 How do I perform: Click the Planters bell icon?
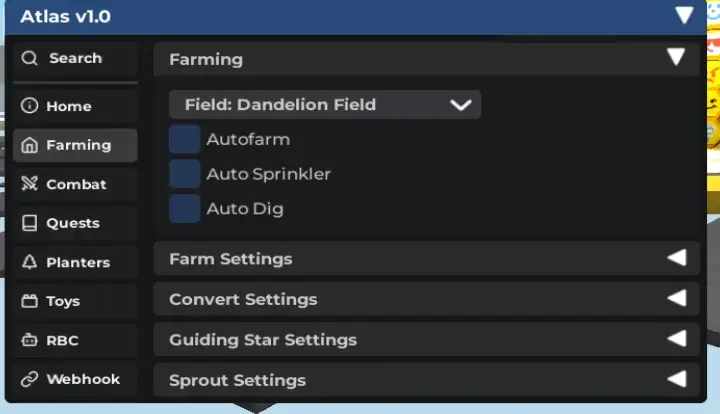point(29,262)
